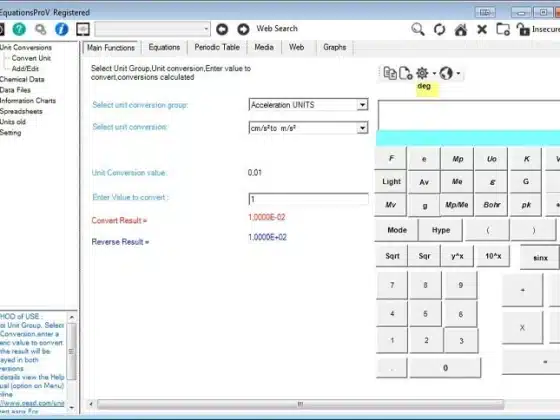Refresh the page with the circular arrows icon
The height and width of the screenshot is (420, 560).
(x=439, y=29)
